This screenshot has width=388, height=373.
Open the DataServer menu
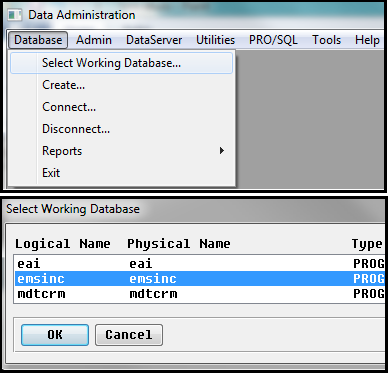click(x=154, y=40)
